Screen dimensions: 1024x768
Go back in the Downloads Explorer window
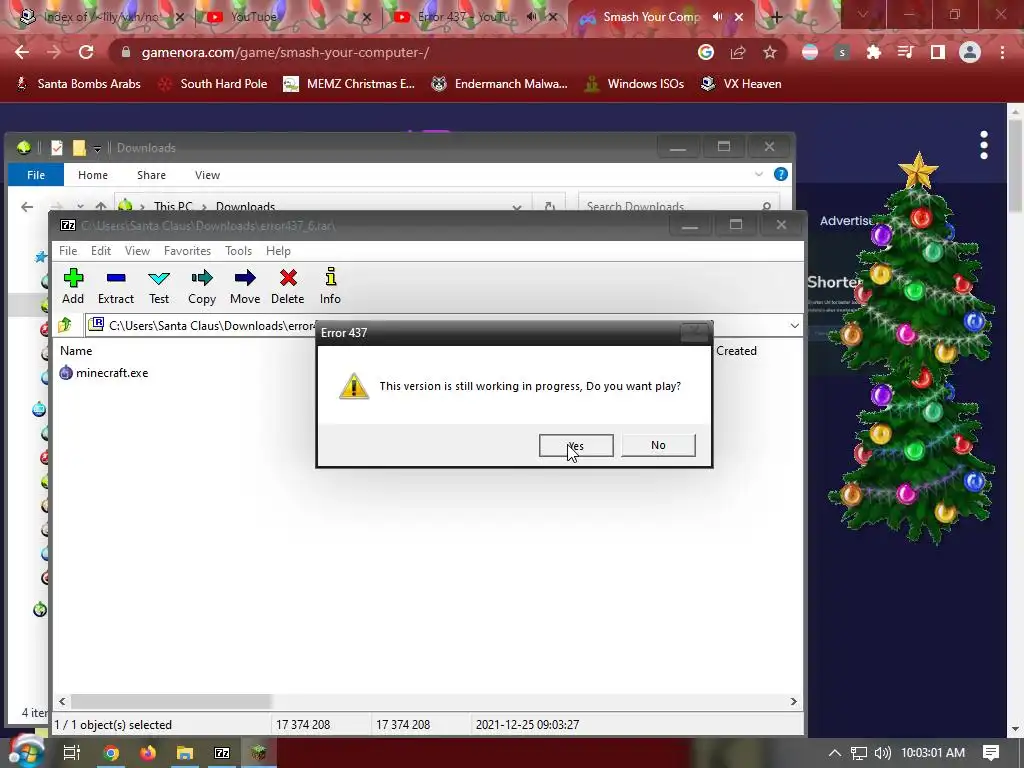(27, 207)
